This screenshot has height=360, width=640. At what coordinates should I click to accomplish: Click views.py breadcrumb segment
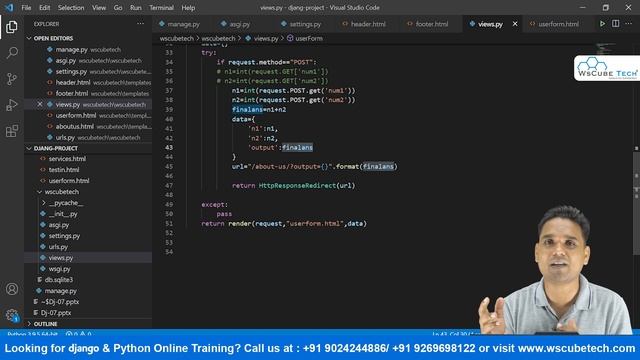pos(265,38)
